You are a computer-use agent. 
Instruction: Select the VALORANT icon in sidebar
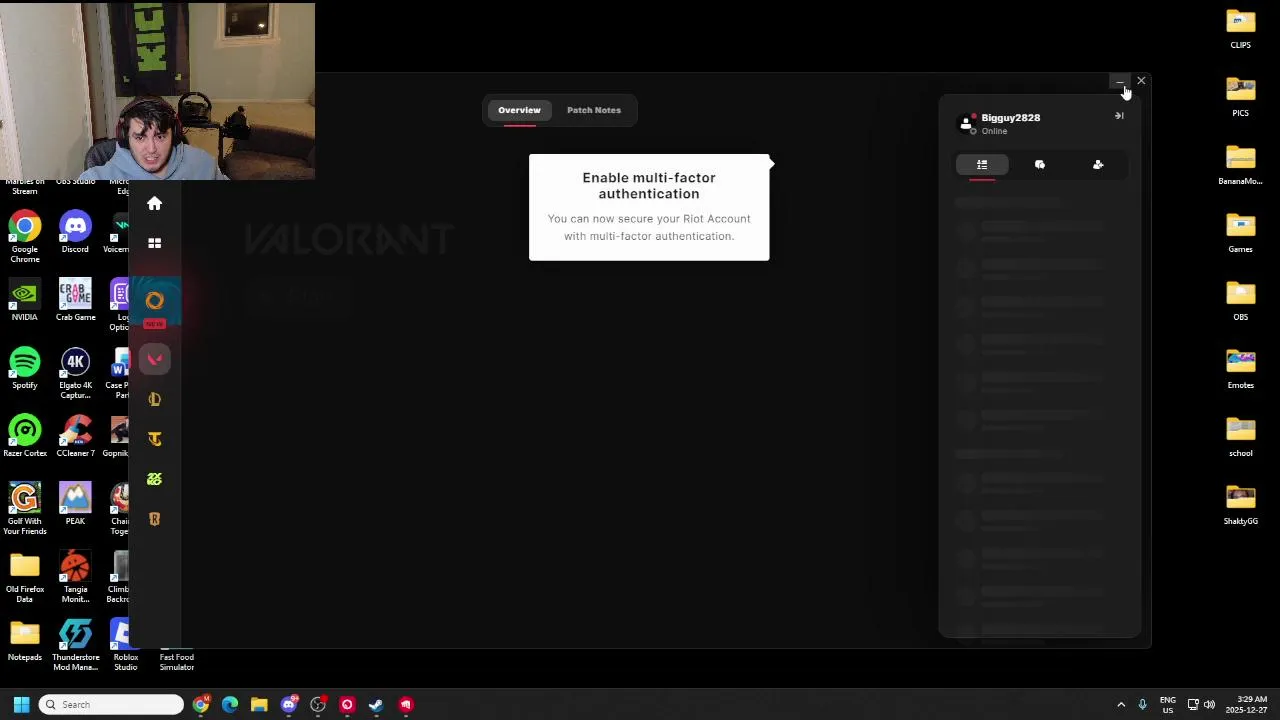154,359
